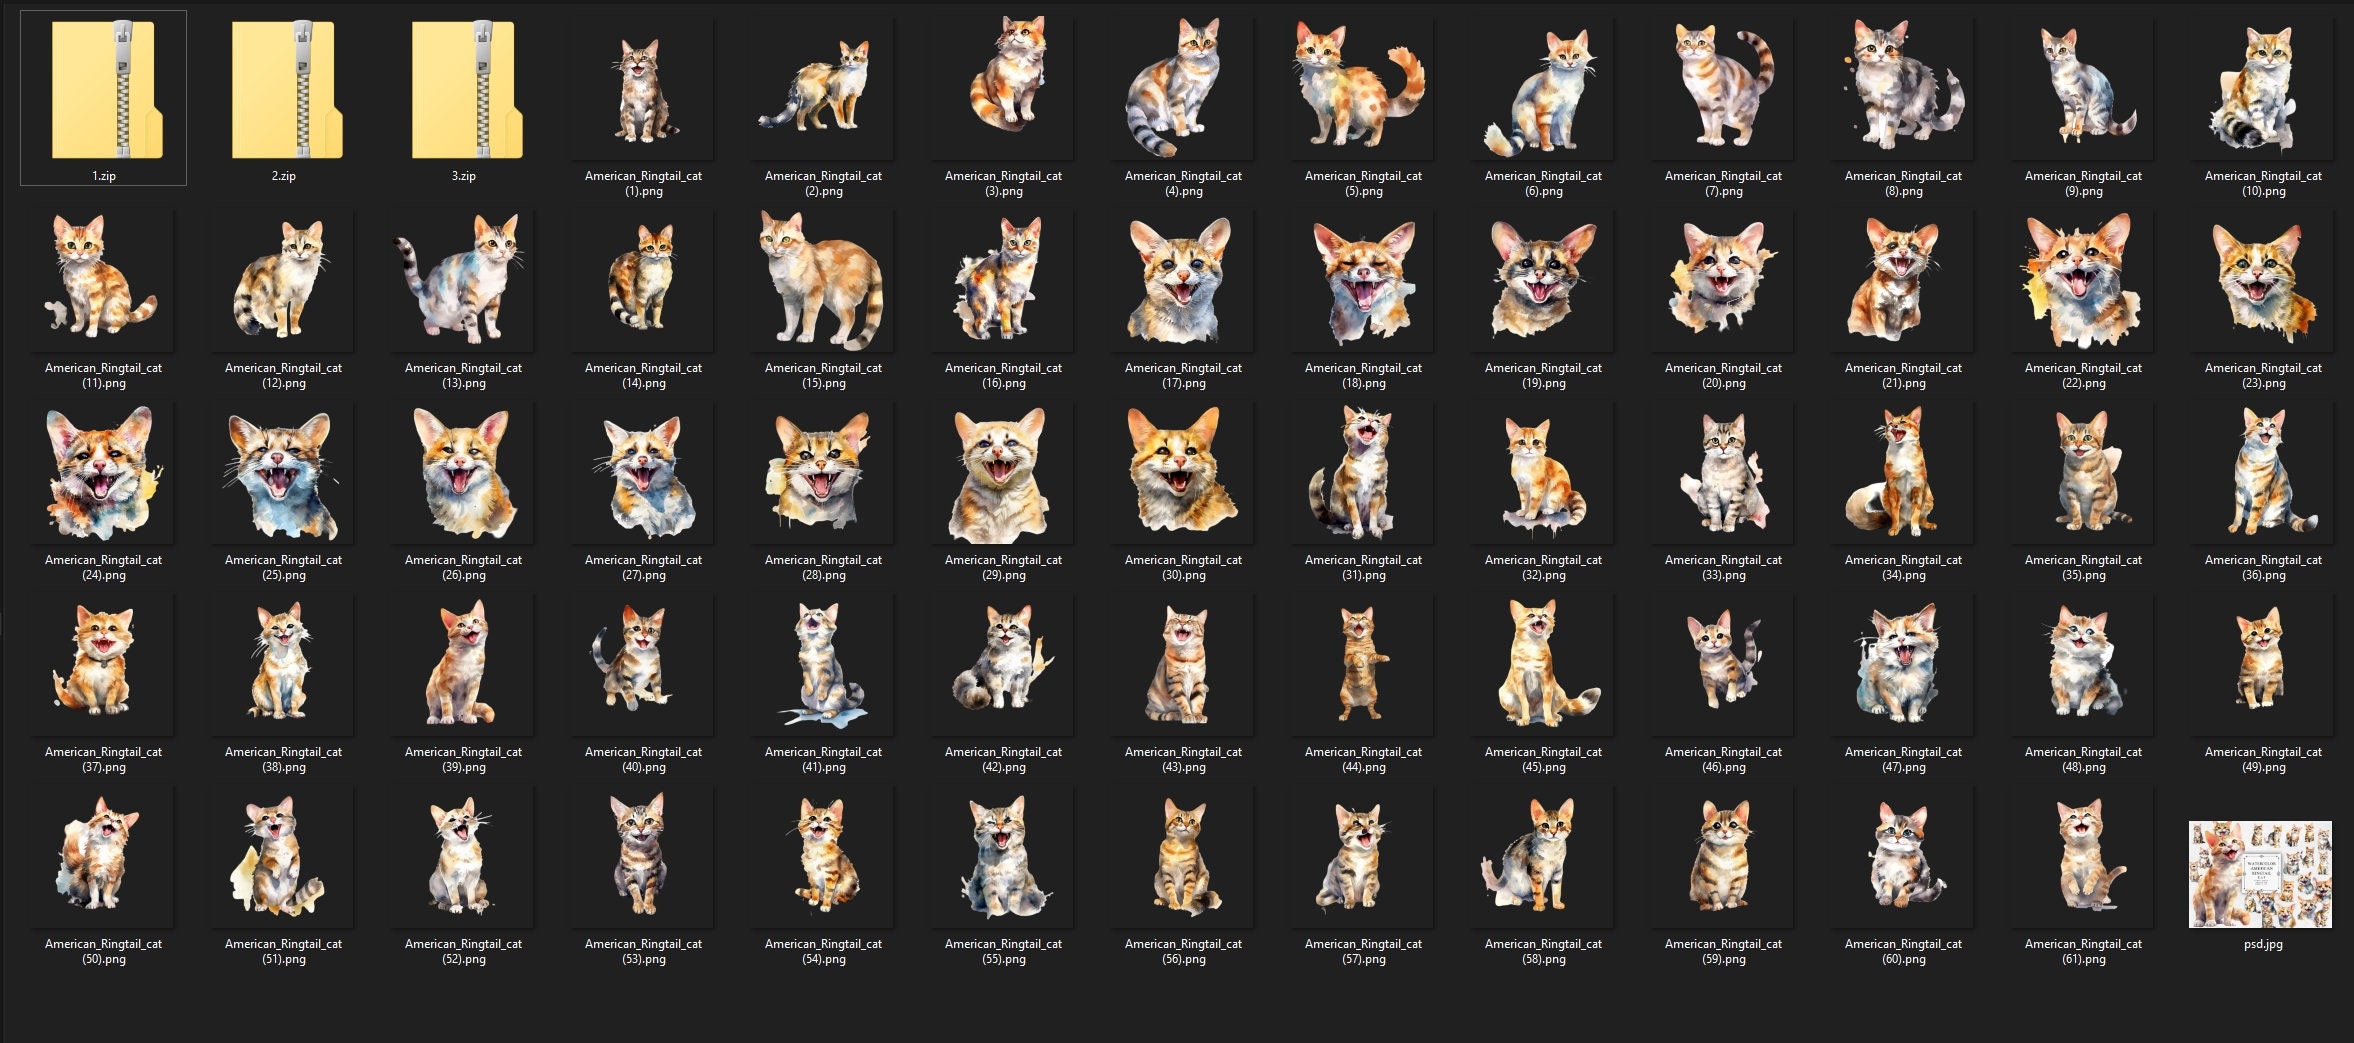Select American_Ringtail_cat (11).png
The height and width of the screenshot is (1043, 2354).
tap(104, 280)
